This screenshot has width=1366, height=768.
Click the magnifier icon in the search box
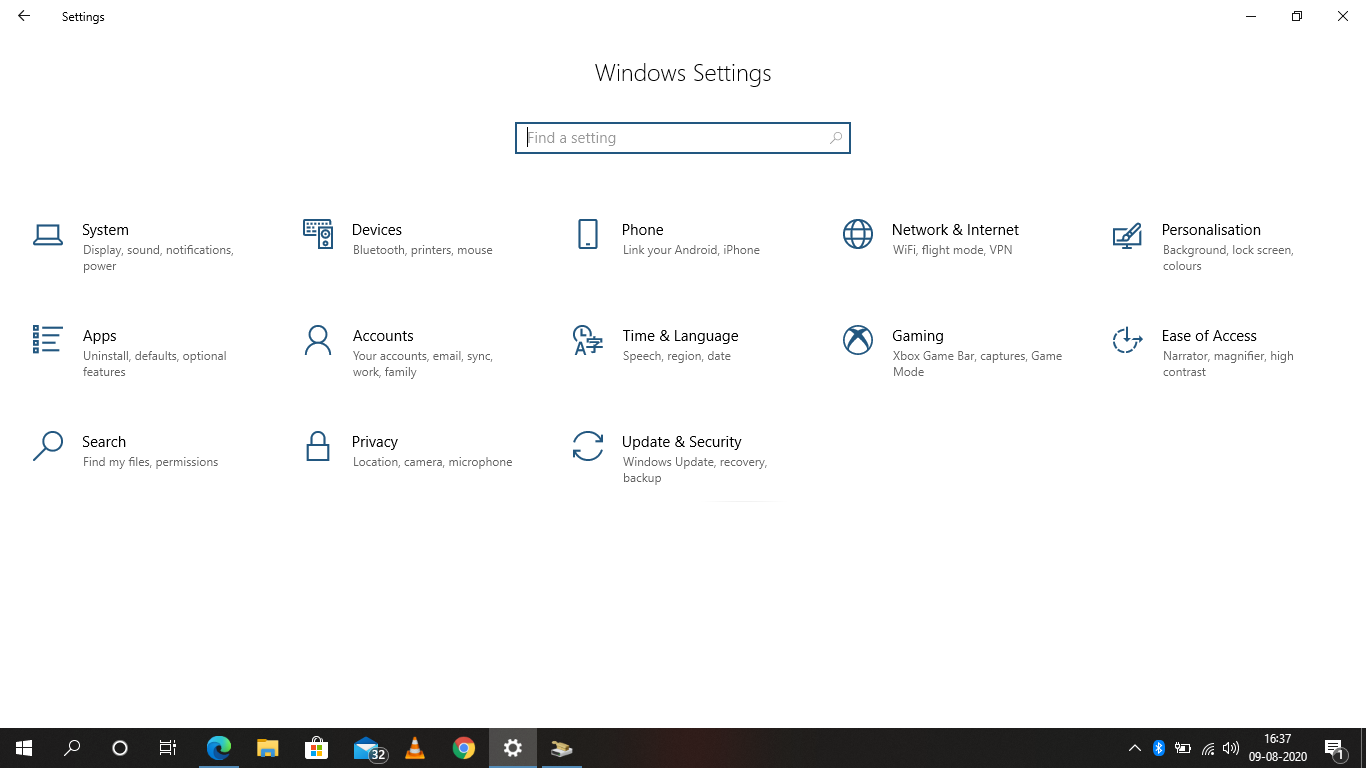836,138
